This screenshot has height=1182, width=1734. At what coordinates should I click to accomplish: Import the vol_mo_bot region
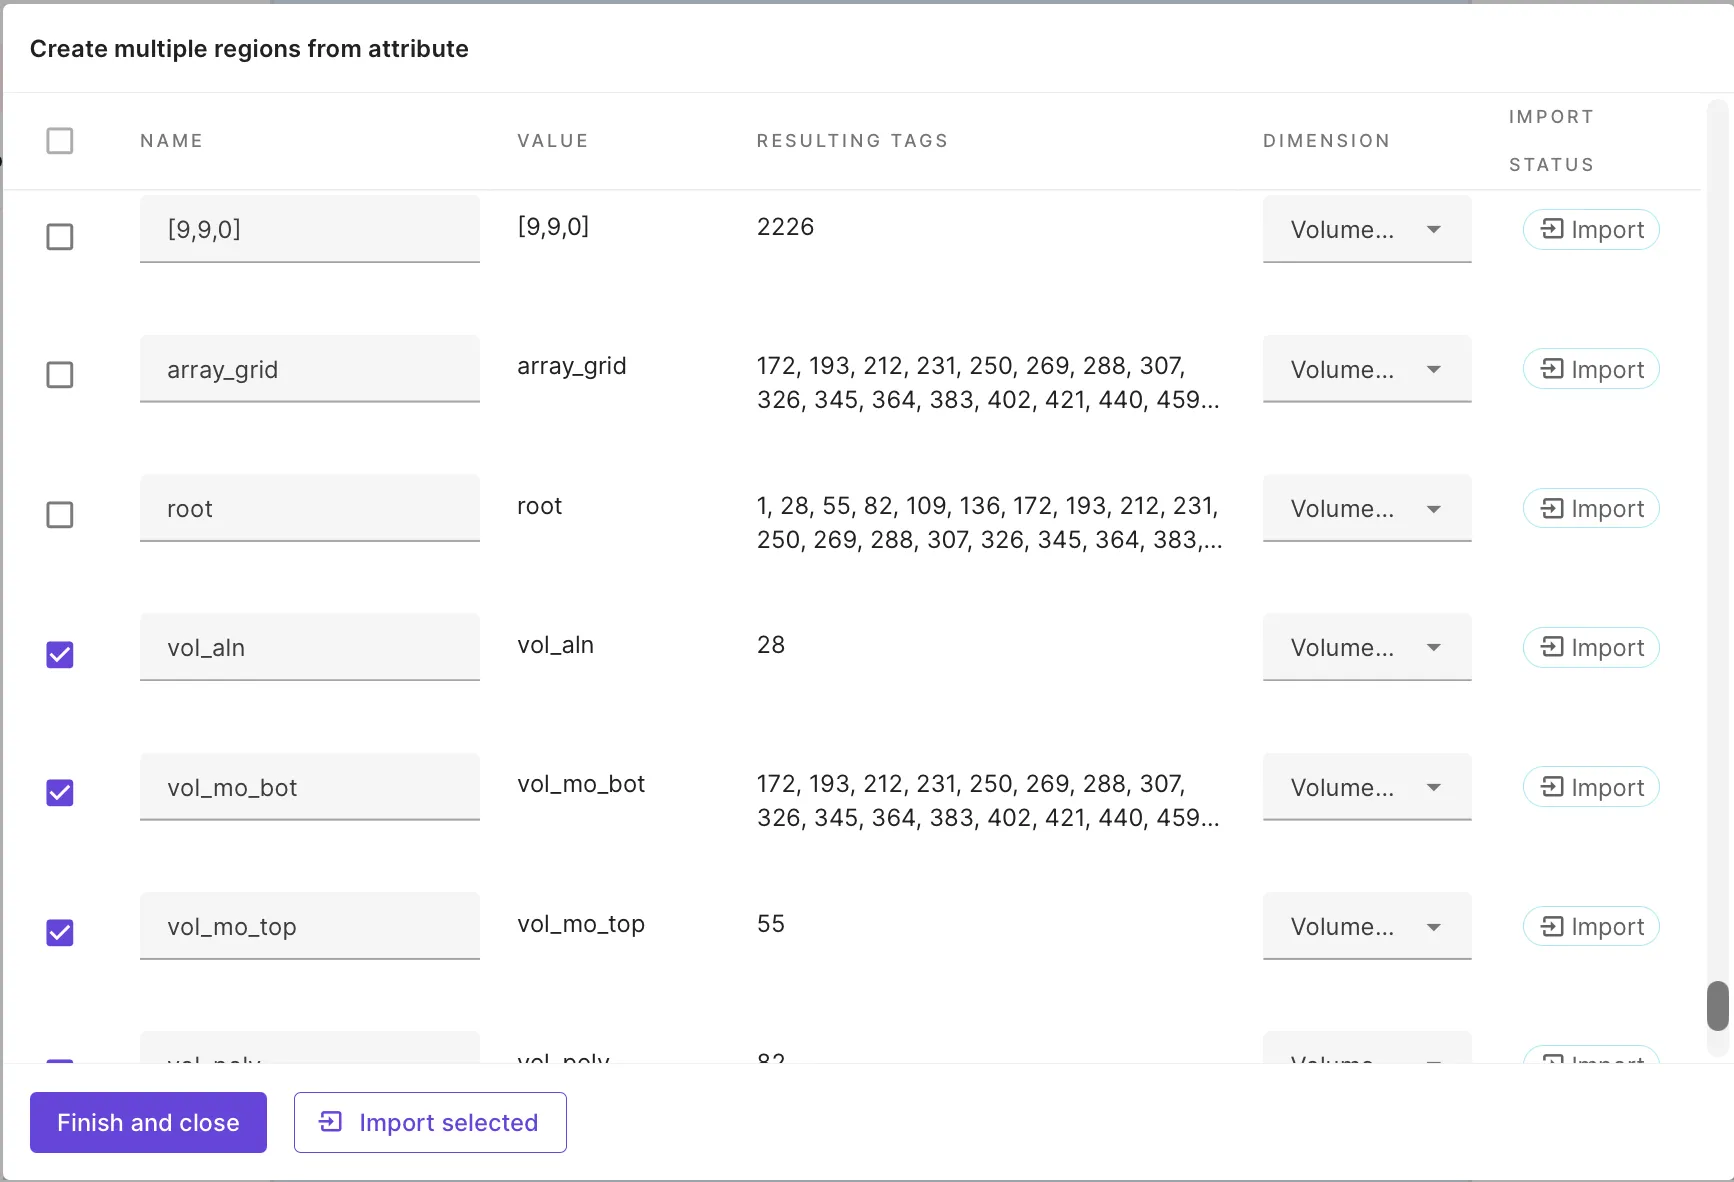pos(1591,788)
